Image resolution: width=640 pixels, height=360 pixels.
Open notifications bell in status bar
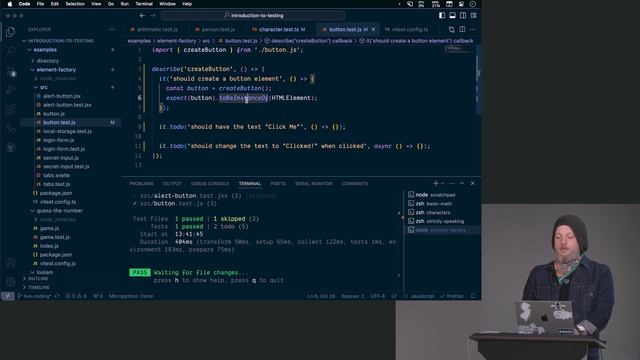[473, 296]
